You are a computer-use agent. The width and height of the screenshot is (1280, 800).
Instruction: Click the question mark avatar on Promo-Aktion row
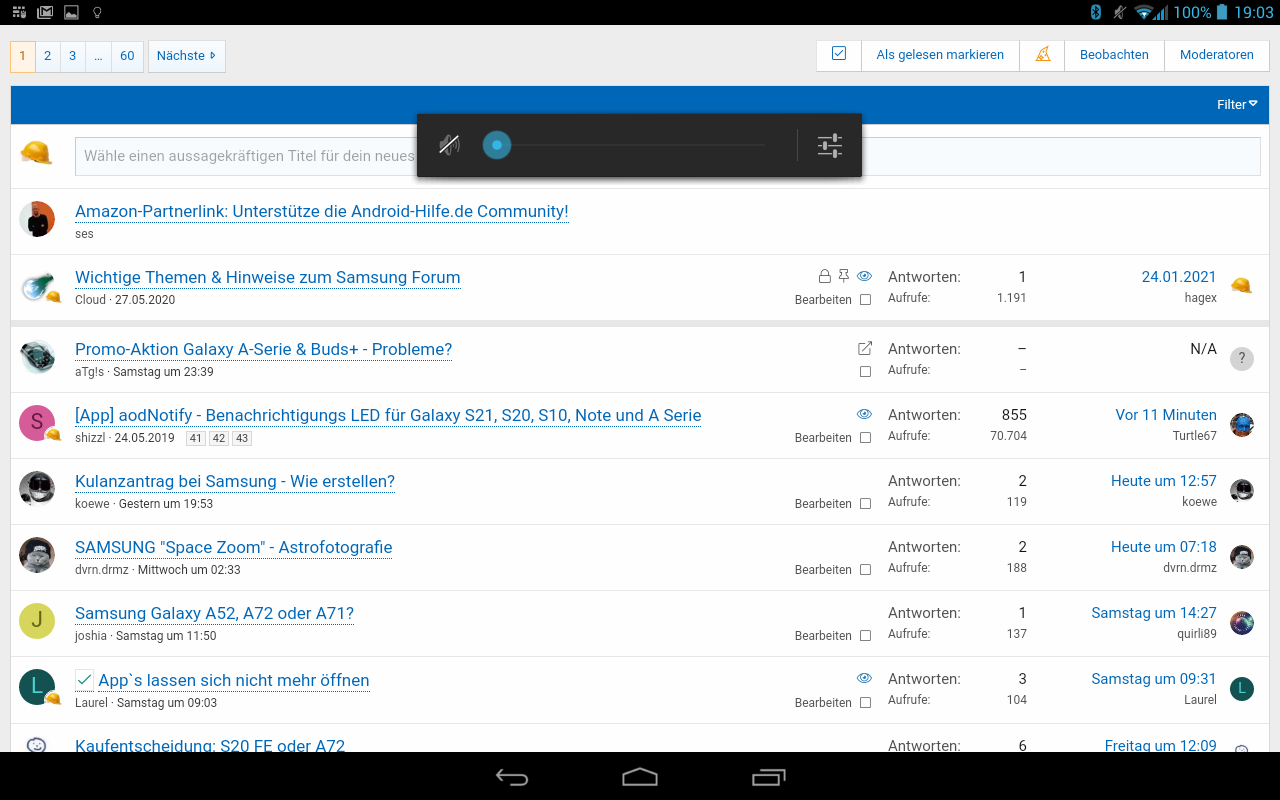1242,359
